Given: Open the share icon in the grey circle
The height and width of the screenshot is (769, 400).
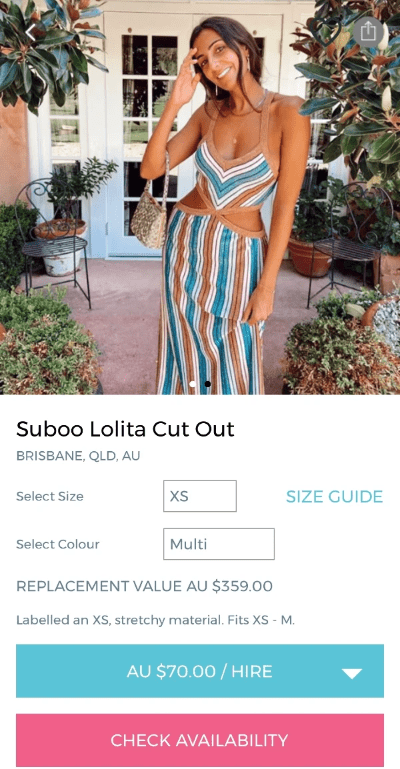Looking at the screenshot, I should coord(368,32).
